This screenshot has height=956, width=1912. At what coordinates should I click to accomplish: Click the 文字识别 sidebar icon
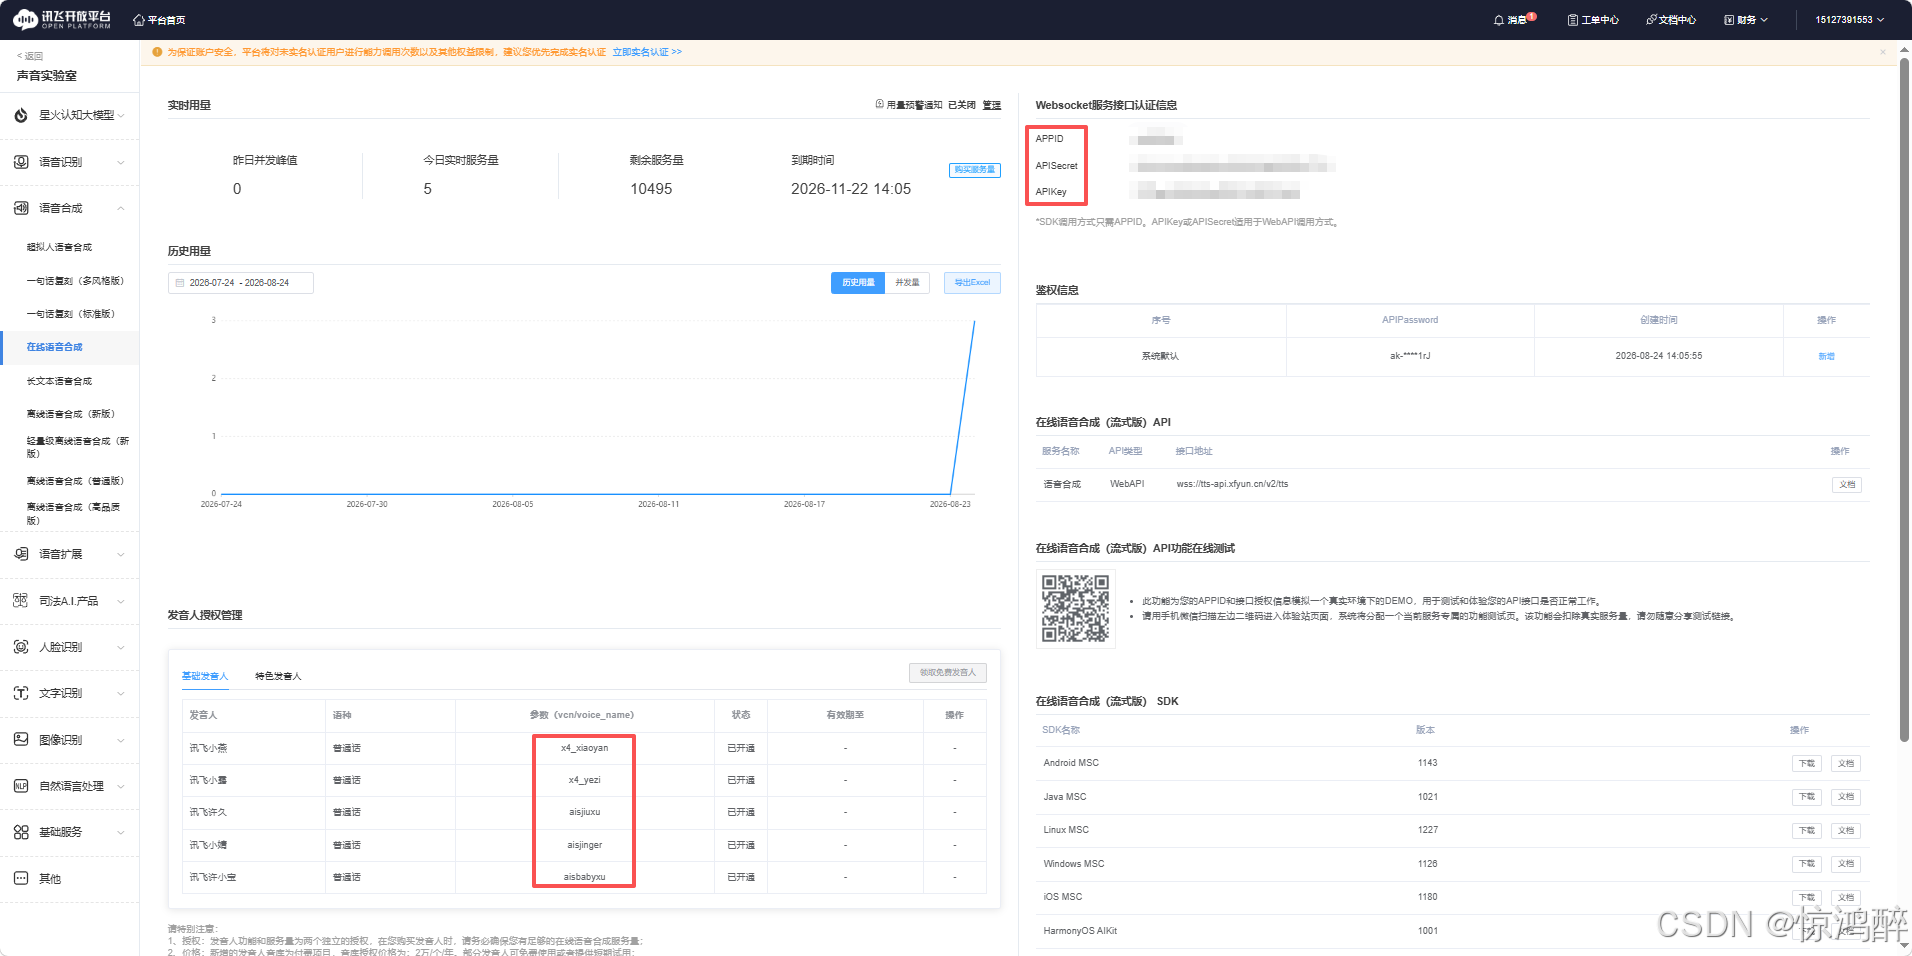tap(21, 693)
